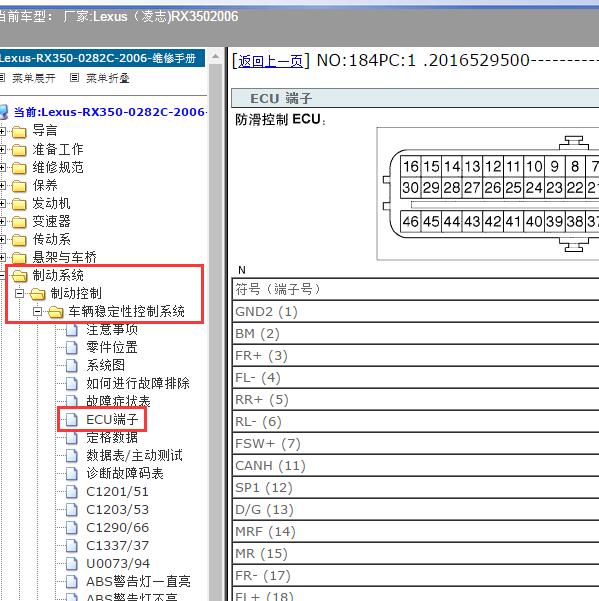The width and height of the screenshot is (599, 601).
Task: Click the RR+ (5) table cell
Action: [416, 400]
